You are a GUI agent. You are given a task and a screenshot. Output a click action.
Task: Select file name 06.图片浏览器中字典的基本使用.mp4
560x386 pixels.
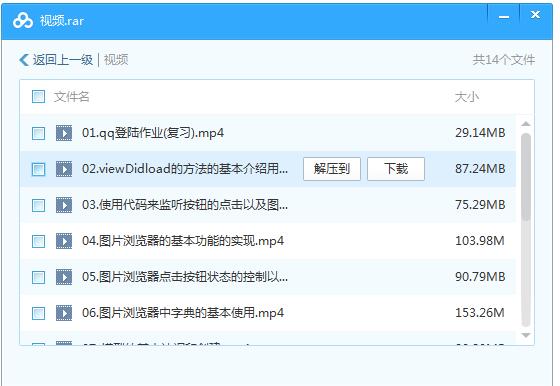183,312
